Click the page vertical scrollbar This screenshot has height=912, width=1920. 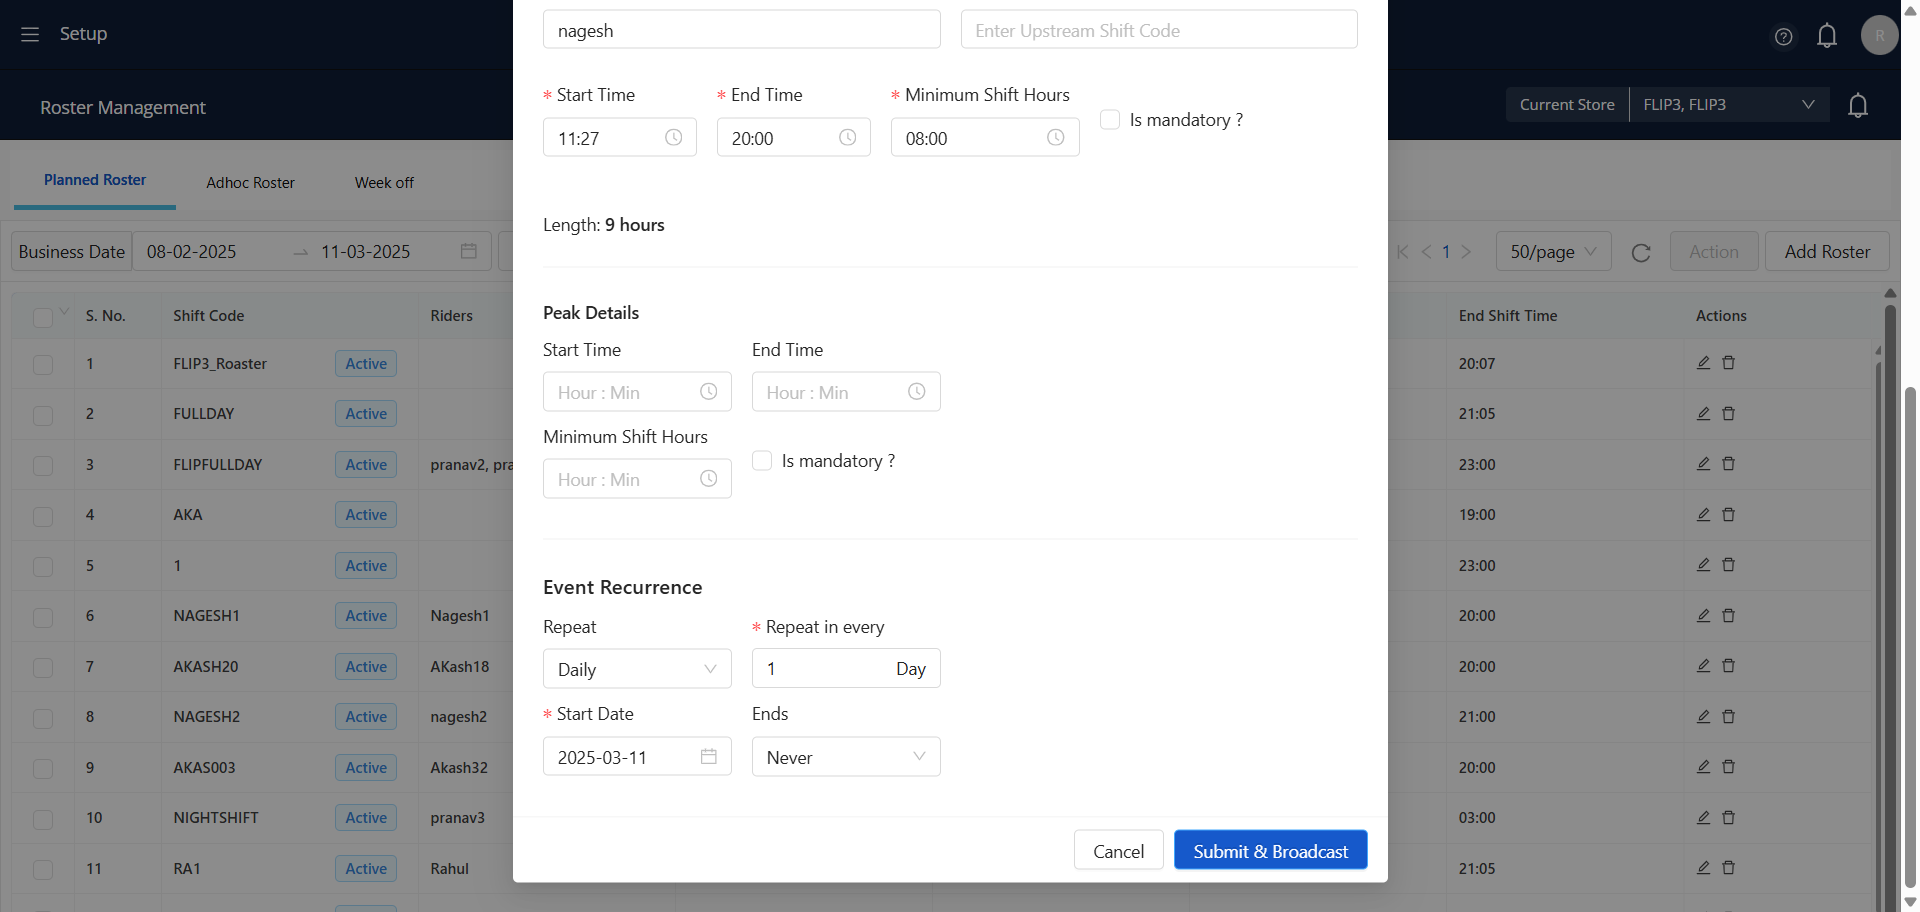coord(1911,637)
